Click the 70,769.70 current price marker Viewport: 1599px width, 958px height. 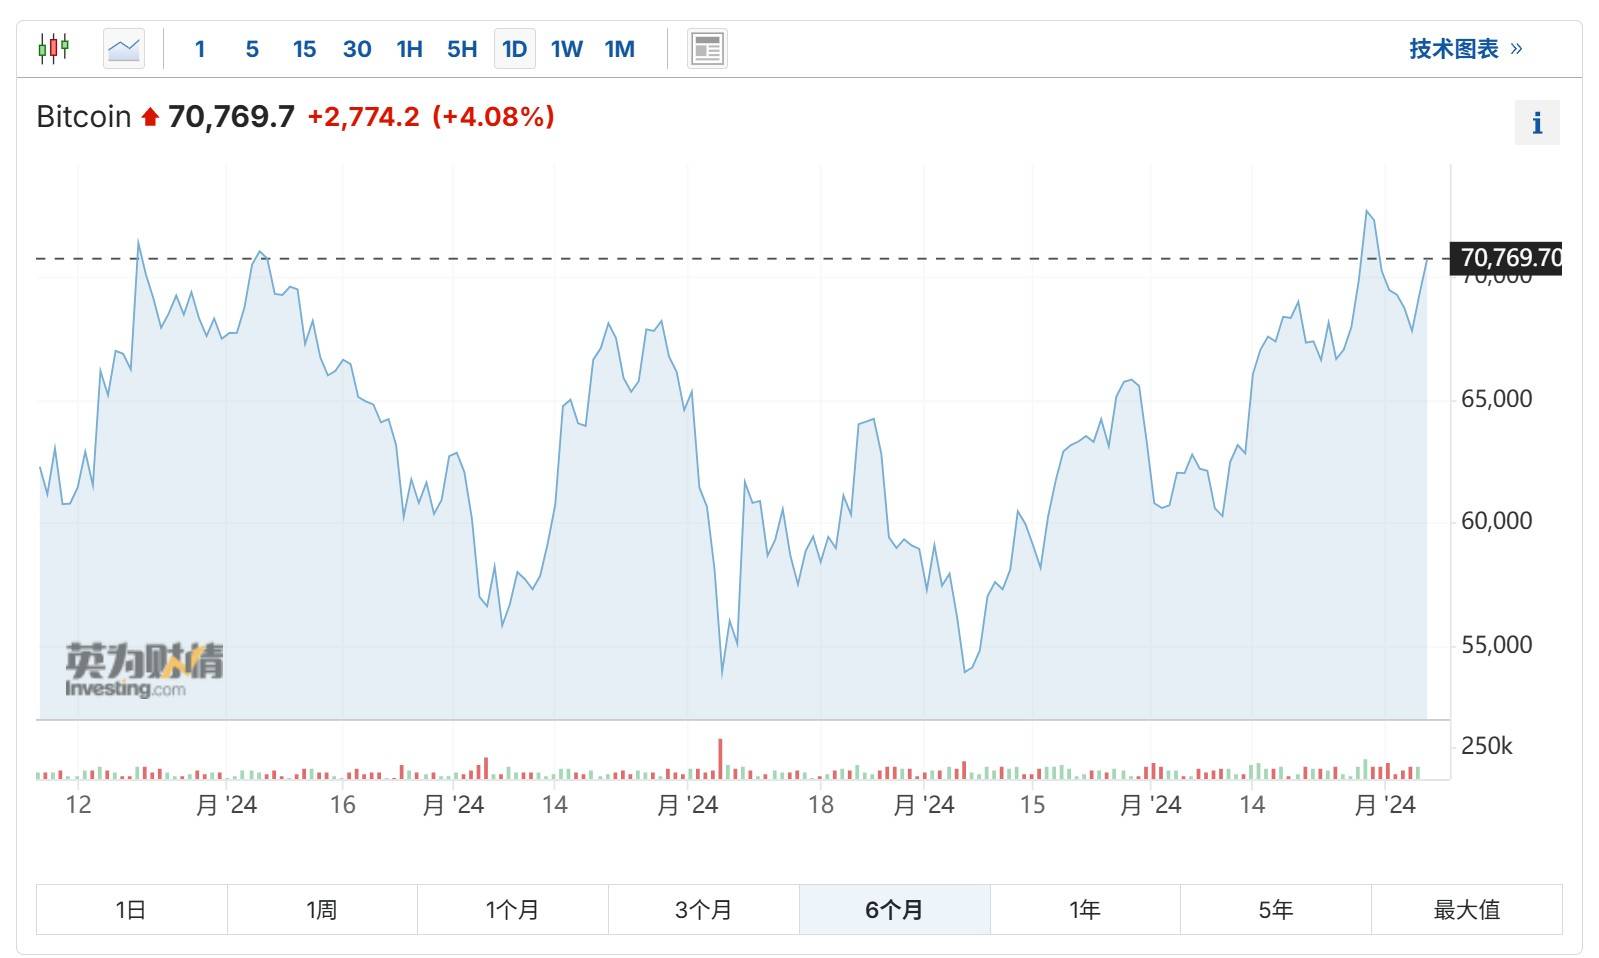coord(1506,258)
